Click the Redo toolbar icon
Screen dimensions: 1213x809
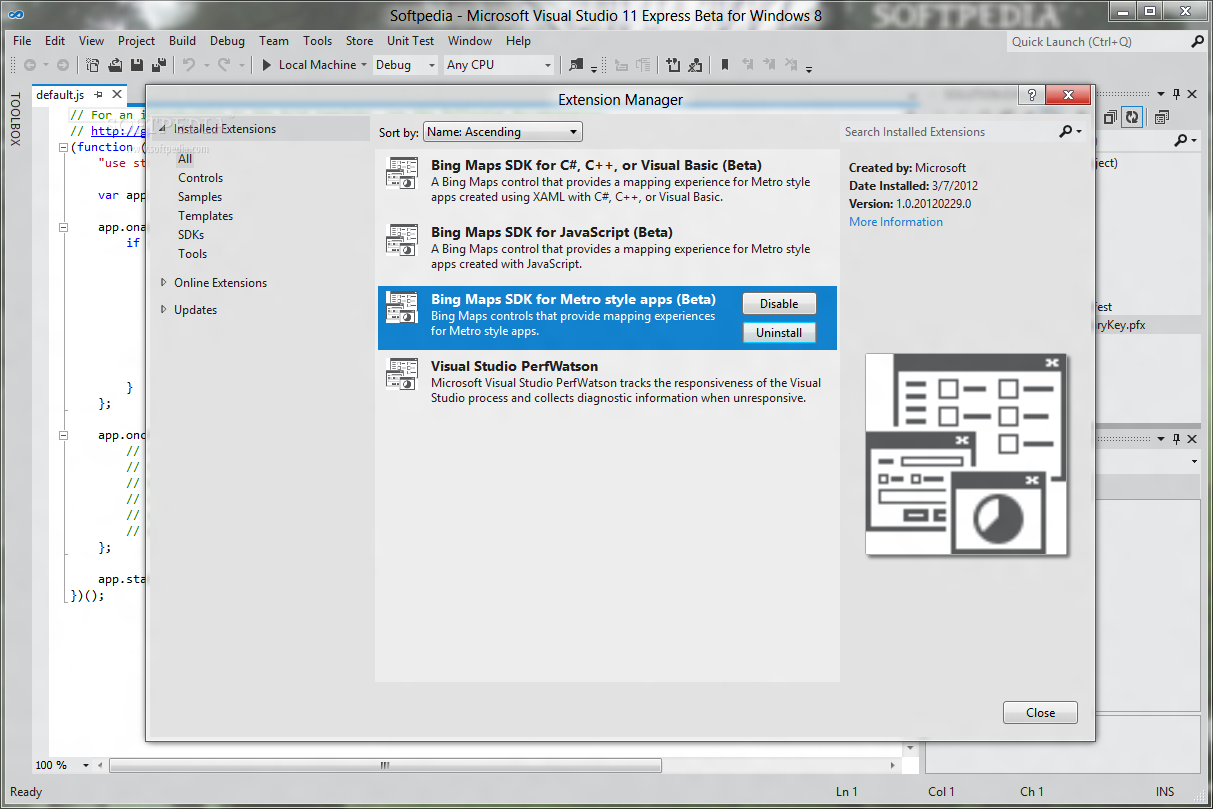point(224,65)
